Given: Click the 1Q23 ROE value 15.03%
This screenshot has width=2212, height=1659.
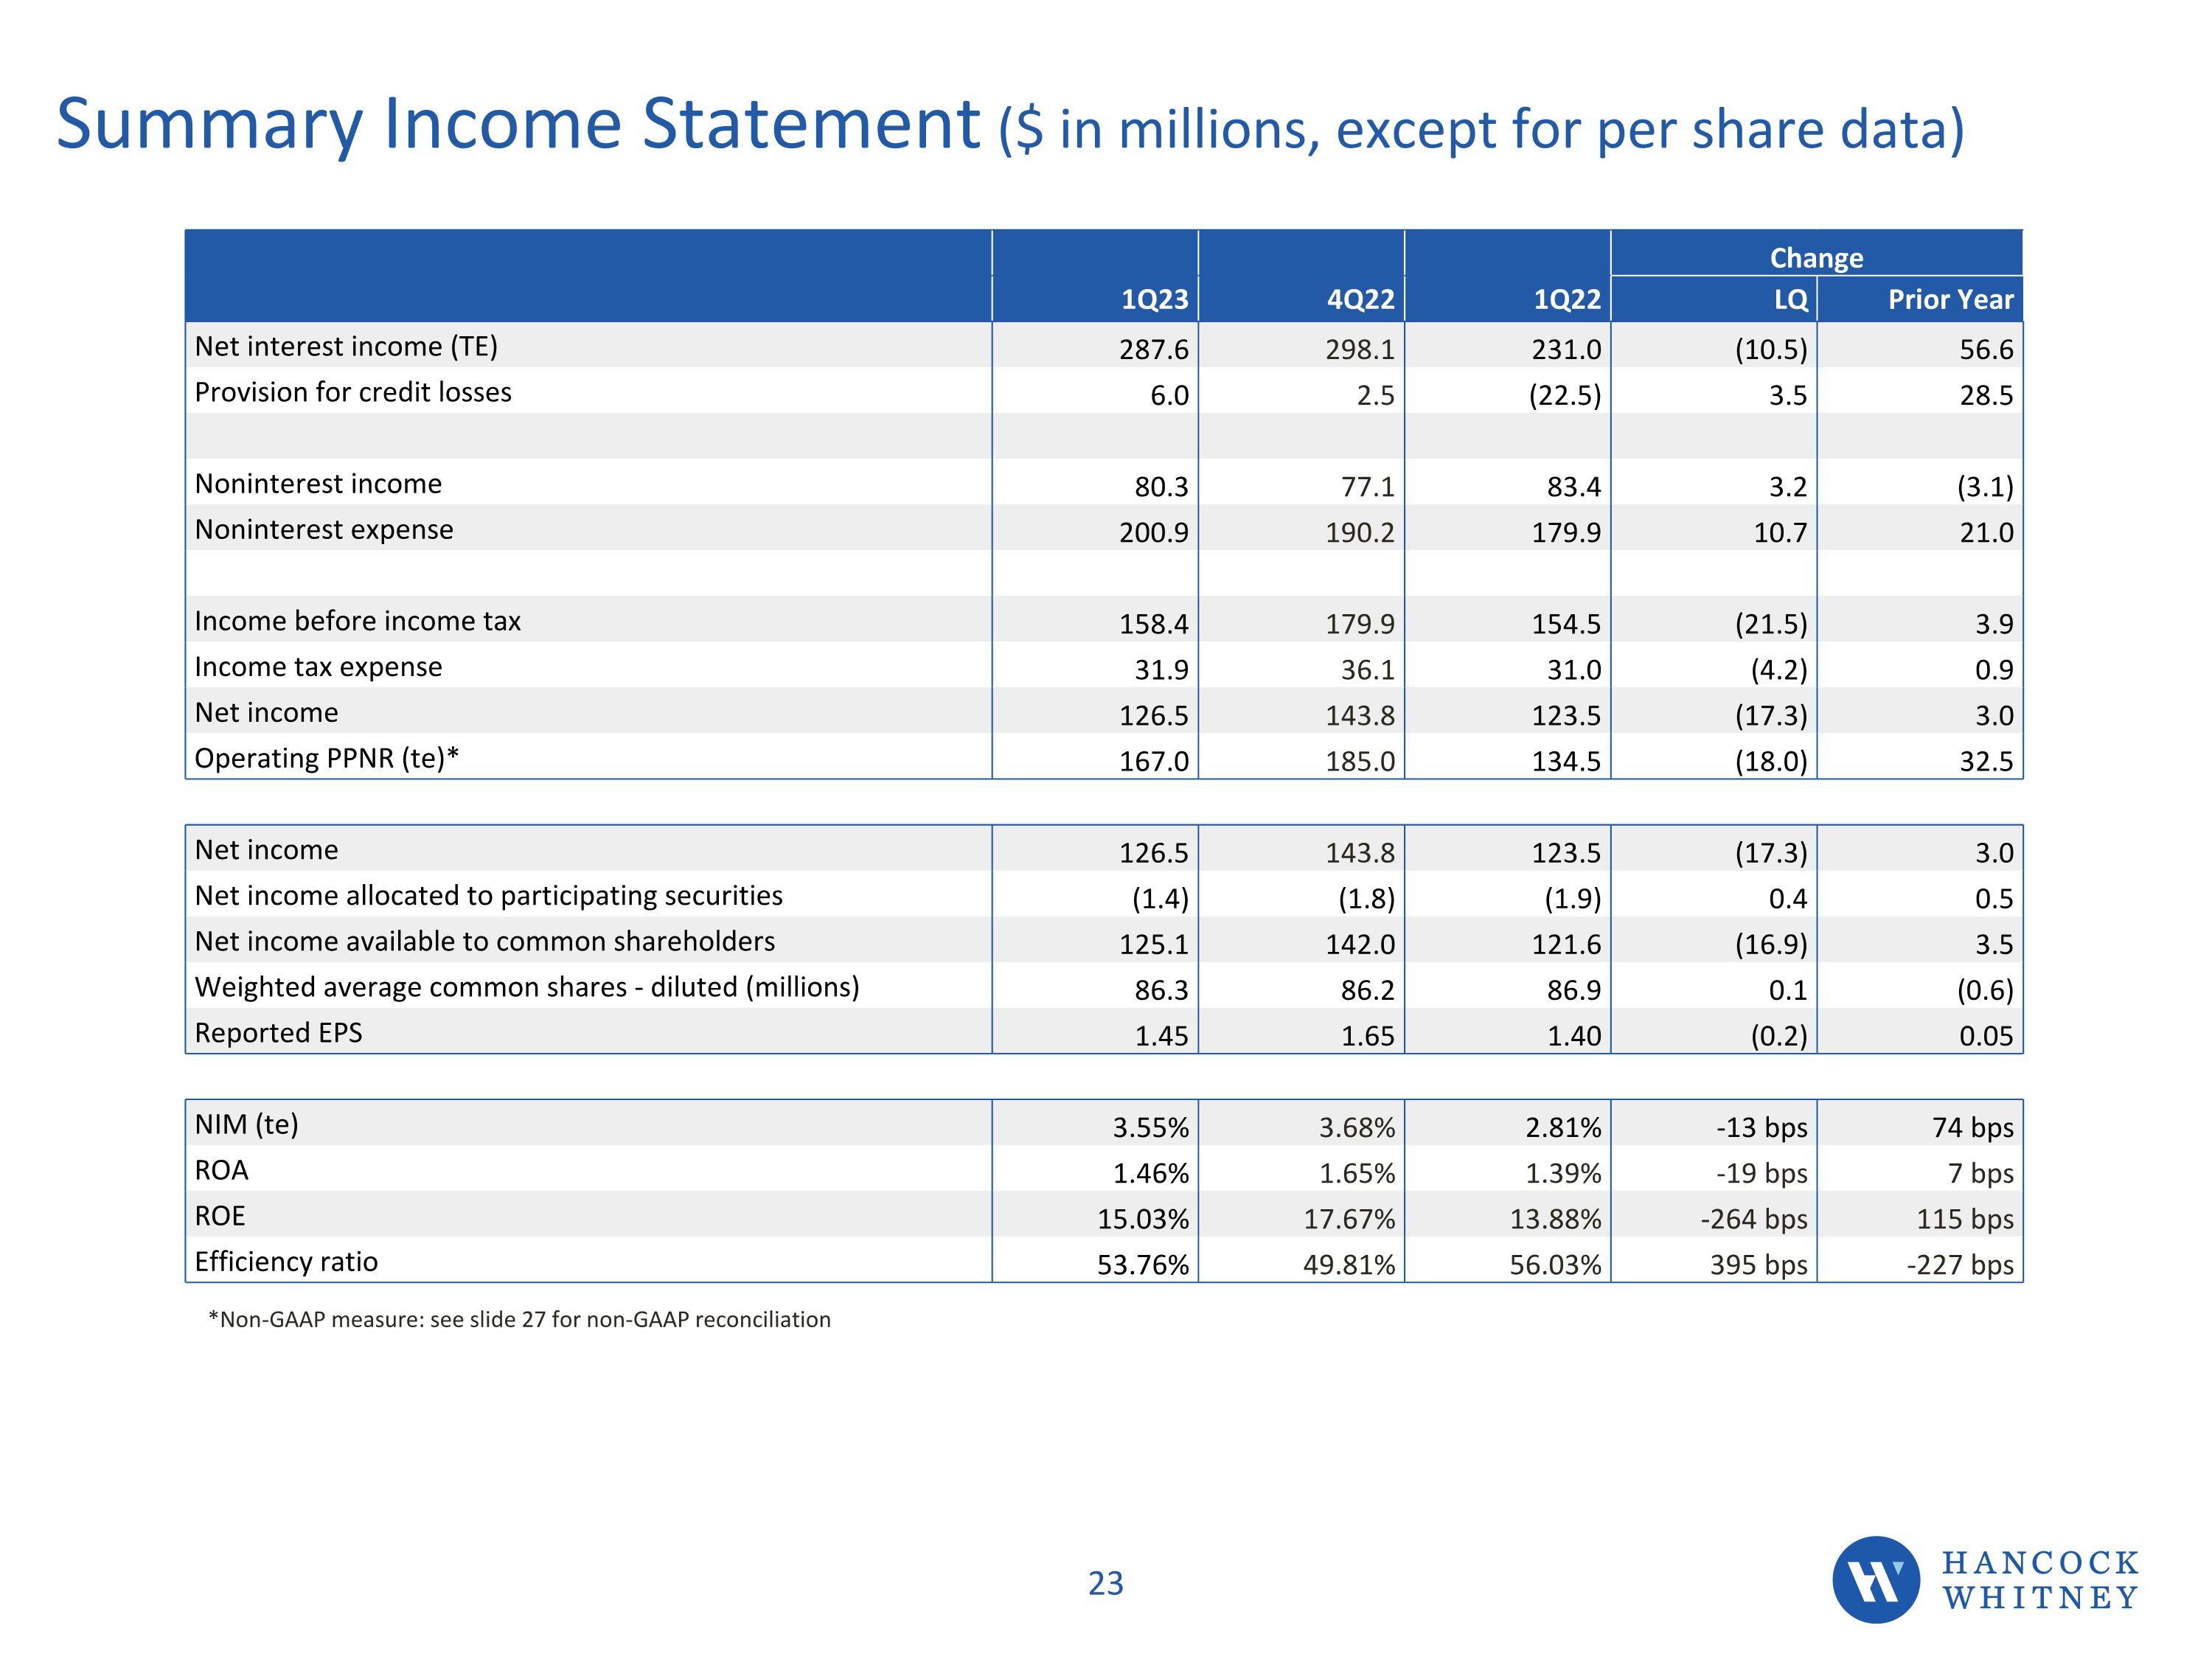Looking at the screenshot, I should tap(1143, 1219).
